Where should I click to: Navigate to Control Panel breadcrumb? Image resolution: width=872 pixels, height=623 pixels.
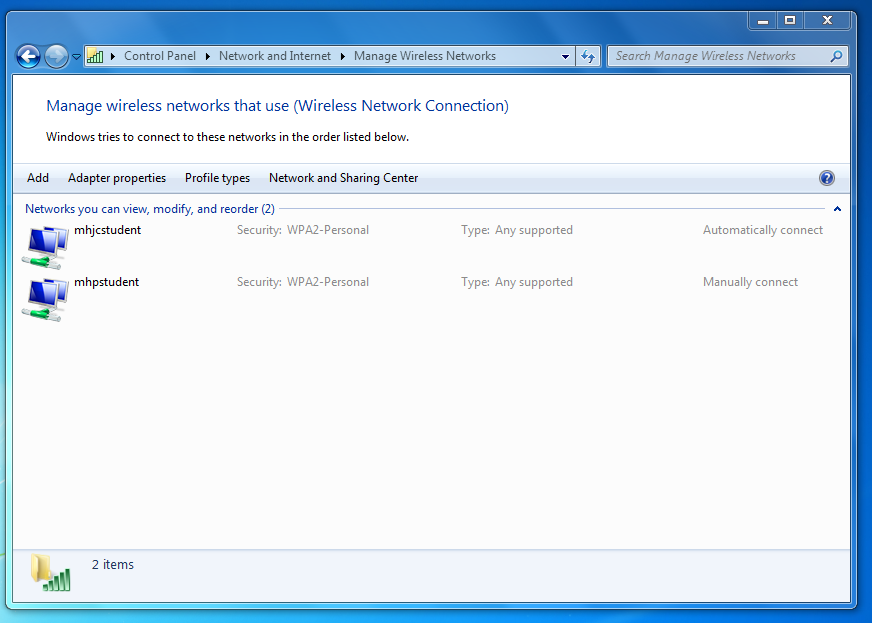(x=160, y=56)
